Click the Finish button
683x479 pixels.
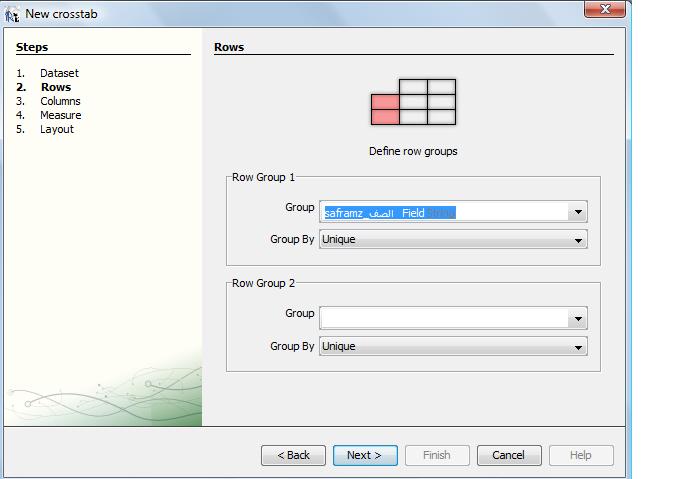click(437, 455)
